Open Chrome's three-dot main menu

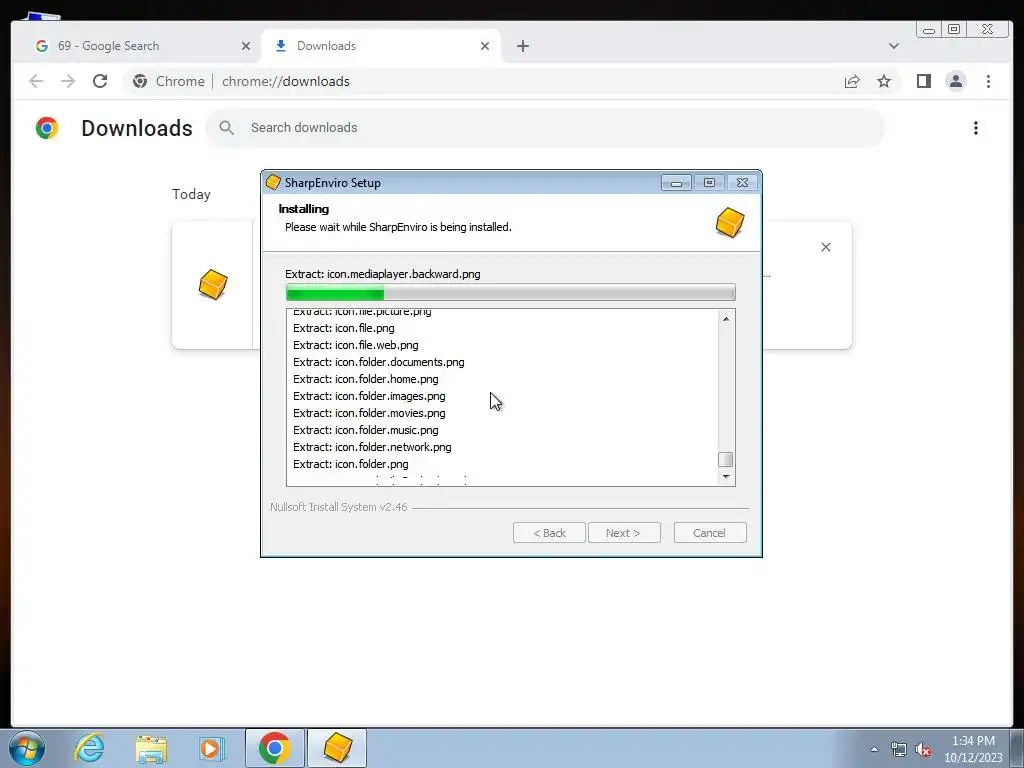point(988,81)
